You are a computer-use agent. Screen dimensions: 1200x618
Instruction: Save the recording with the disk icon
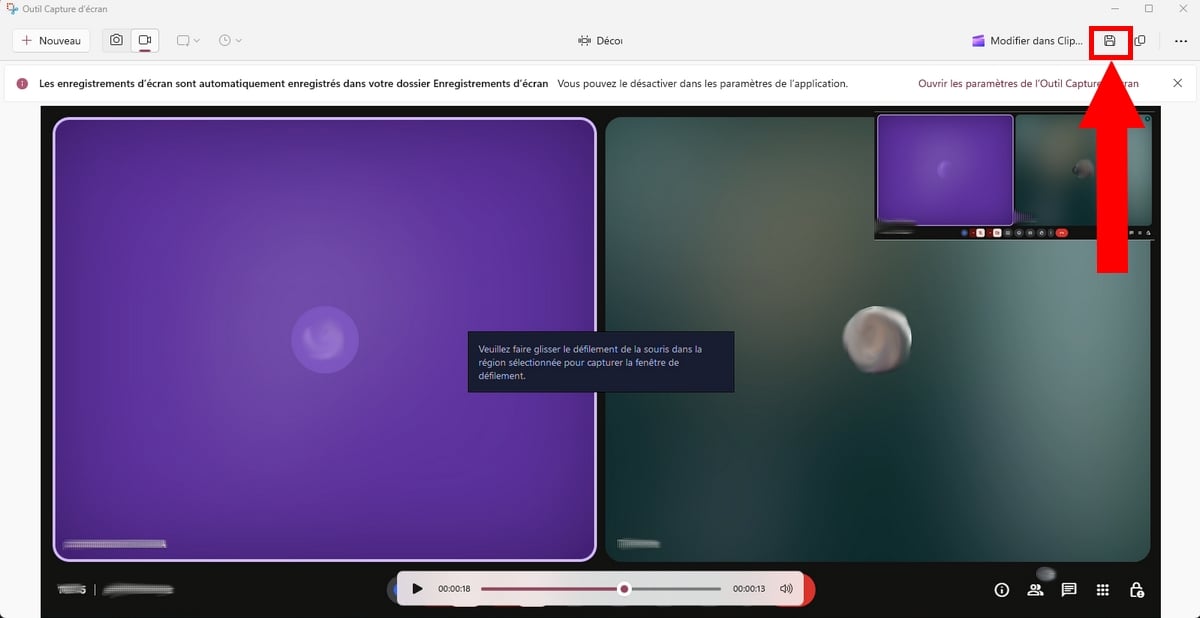click(x=1109, y=41)
